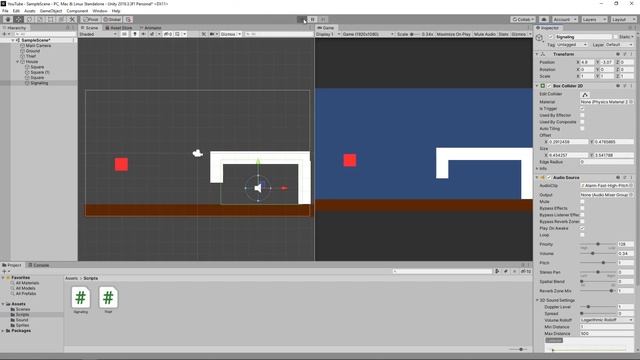Image resolution: width=640 pixels, height=360 pixels.
Task: Collapse the House object in Hierarchy
Action: coord(18,62)
